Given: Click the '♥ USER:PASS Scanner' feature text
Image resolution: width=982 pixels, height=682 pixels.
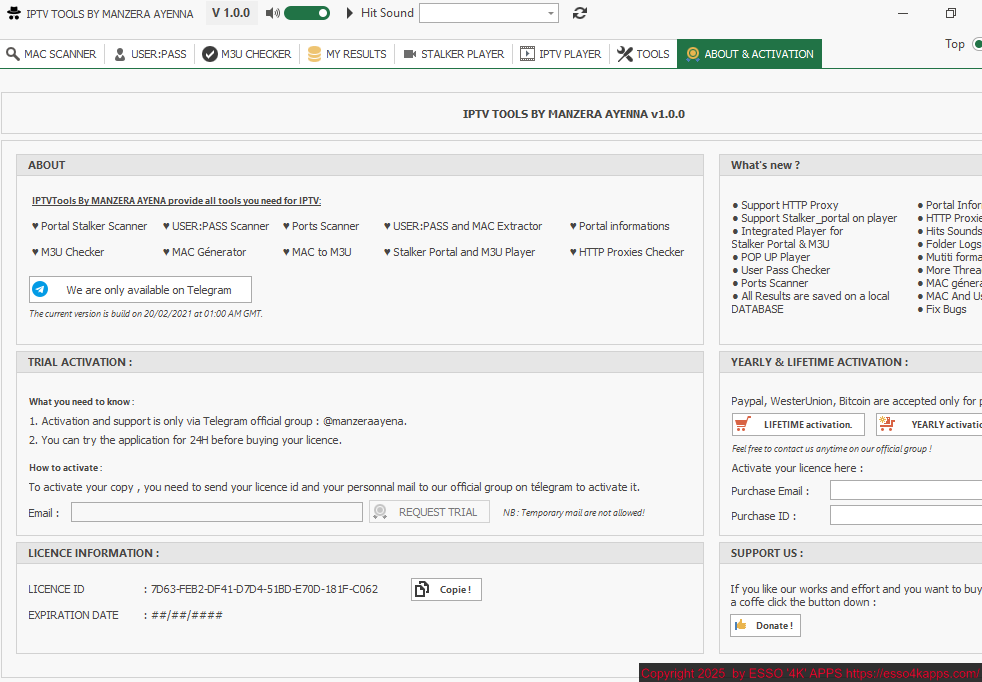Looking at the screenshot, I should pos(216,226).
